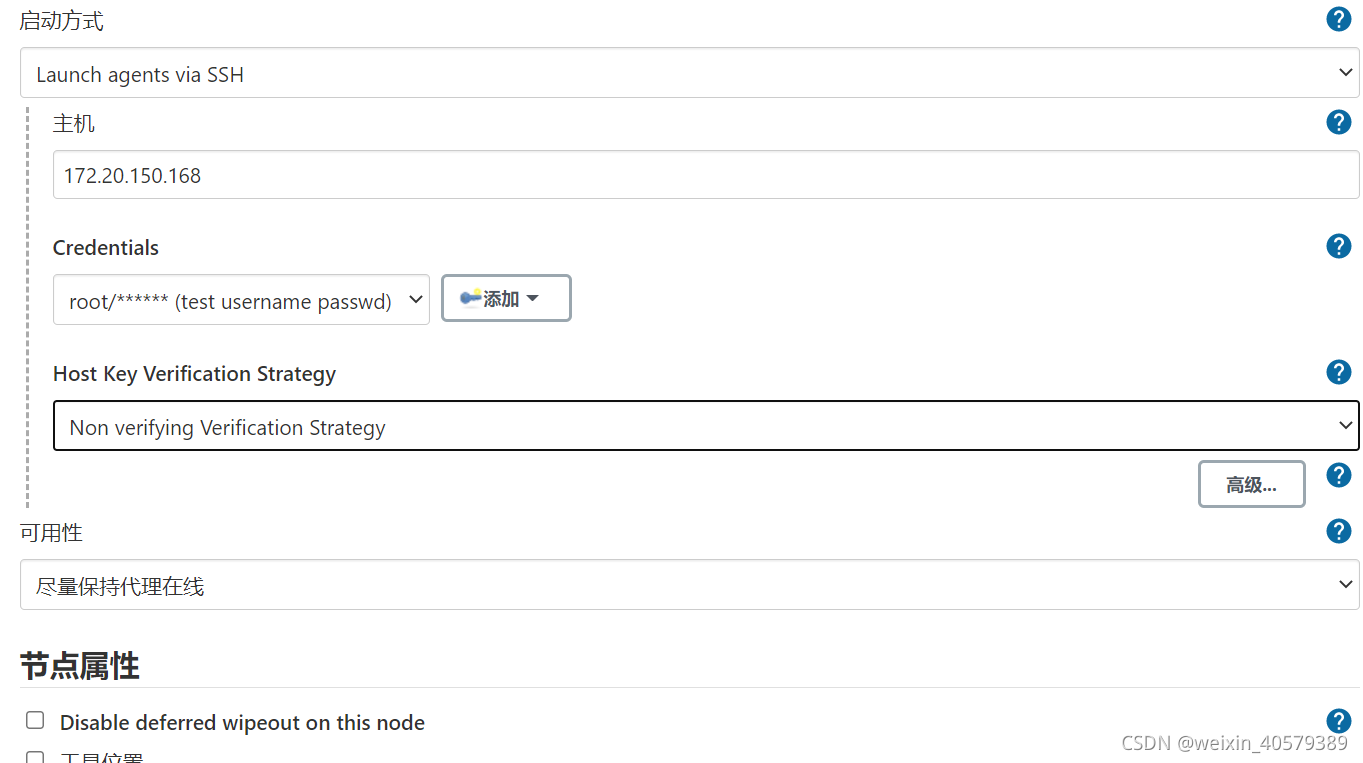This screenshot has width=1363, height=763.
Task: Click the host field containing 172.20.150.168
Action: coord(706,175)
